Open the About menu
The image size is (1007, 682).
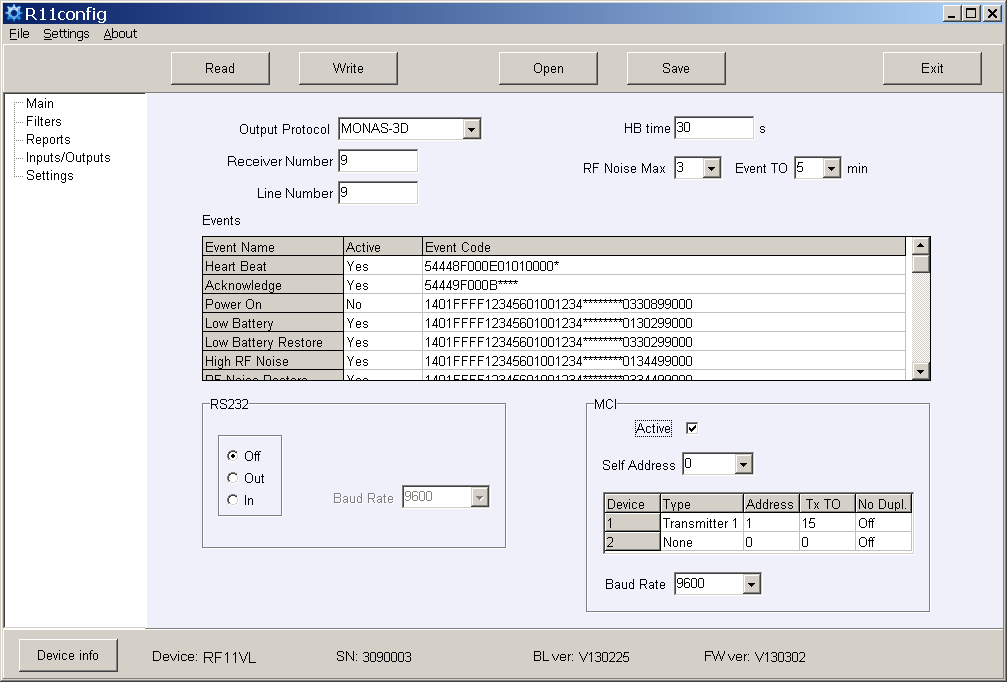click(x=120, y=33)
